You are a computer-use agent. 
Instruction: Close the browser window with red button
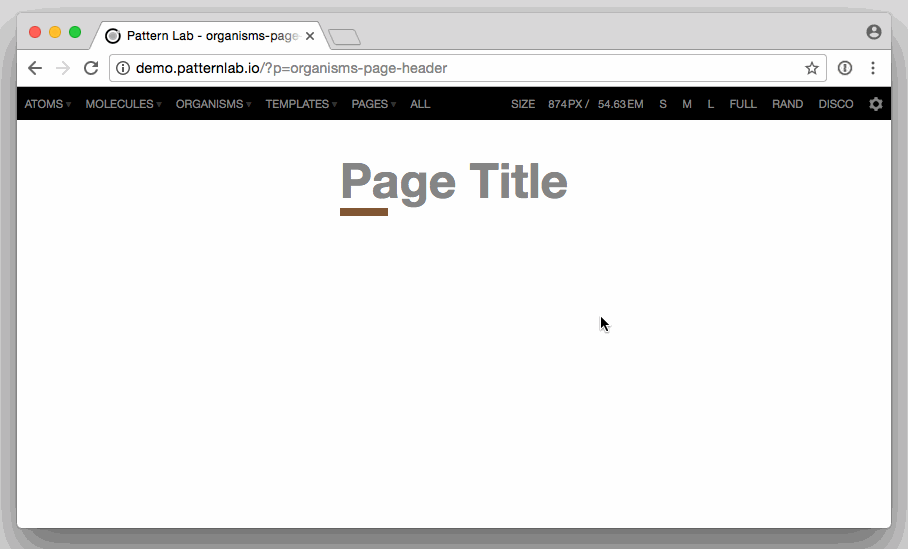click(35, 32)
